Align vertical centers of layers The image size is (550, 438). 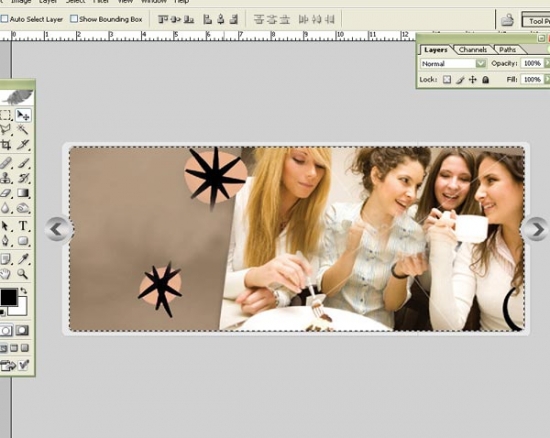point(176,19)
